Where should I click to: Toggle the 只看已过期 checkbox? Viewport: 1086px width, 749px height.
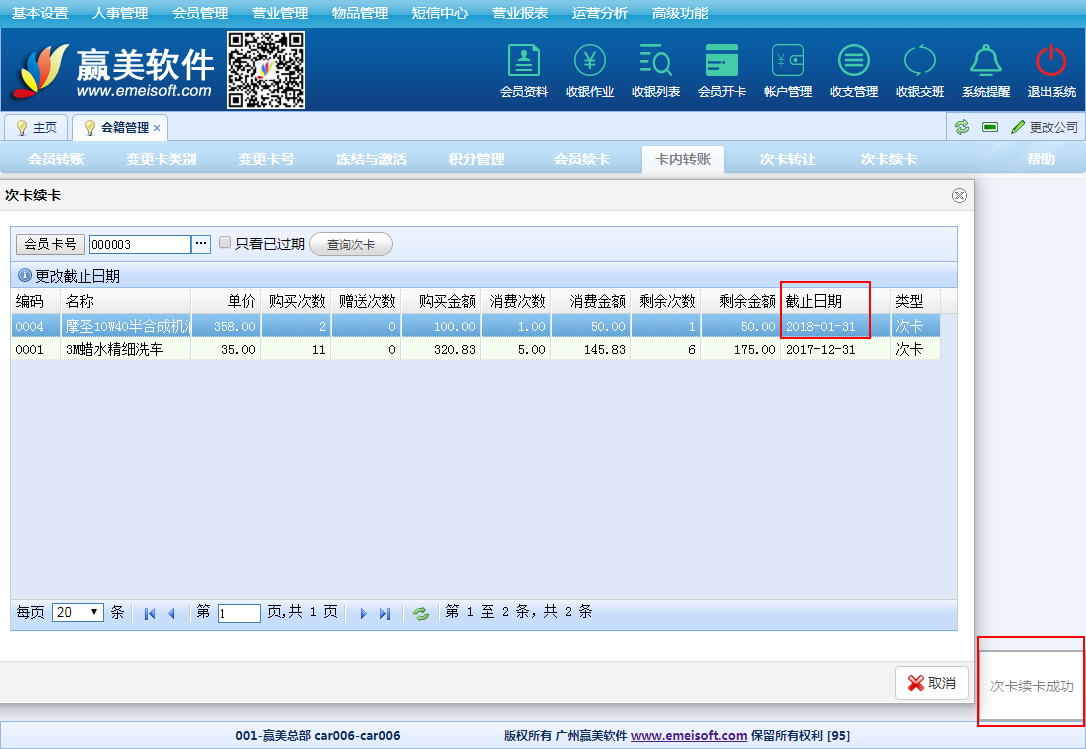[x=225, y=243]
